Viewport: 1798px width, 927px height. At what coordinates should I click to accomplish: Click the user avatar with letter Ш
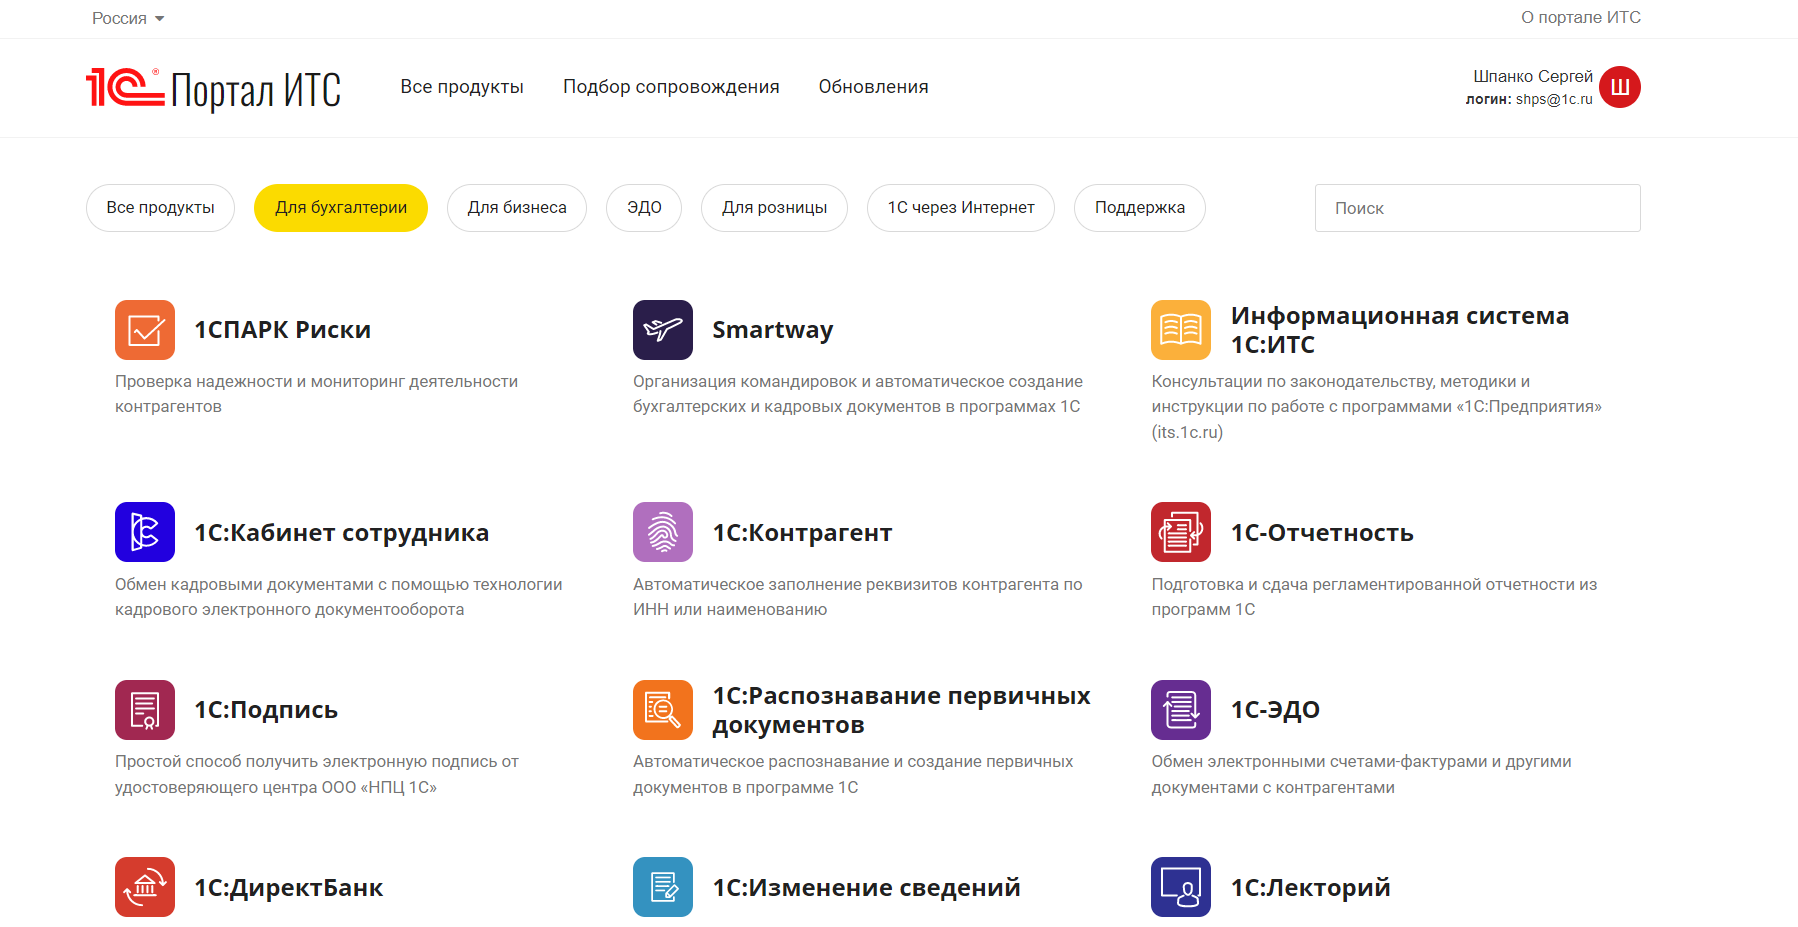[1620, 87]
